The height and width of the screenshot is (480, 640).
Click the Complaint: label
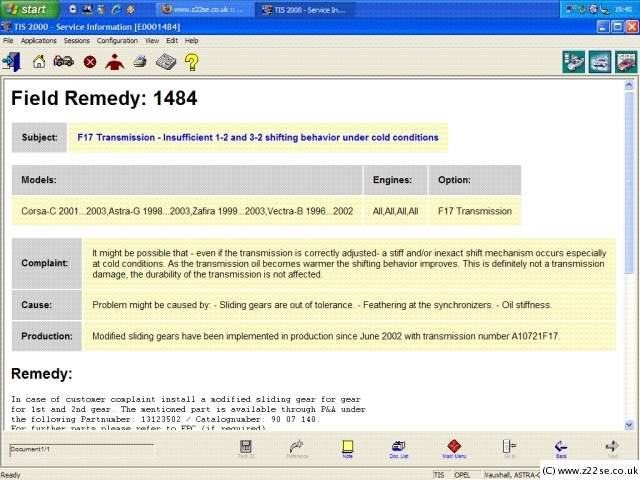click(x=45, y=263)
